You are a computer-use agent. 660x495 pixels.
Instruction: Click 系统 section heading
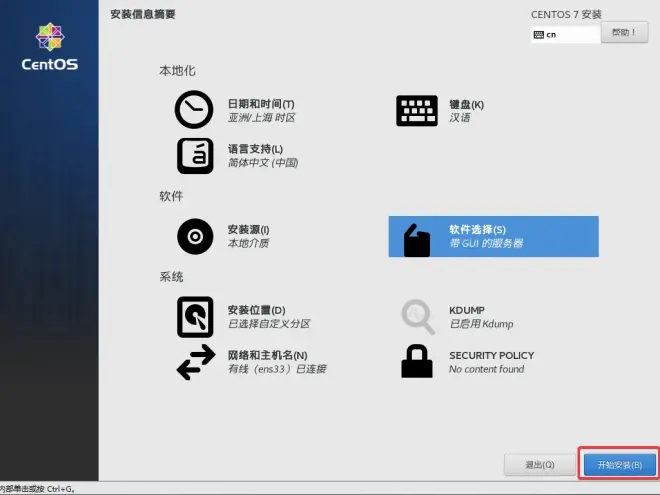point(171,277)
